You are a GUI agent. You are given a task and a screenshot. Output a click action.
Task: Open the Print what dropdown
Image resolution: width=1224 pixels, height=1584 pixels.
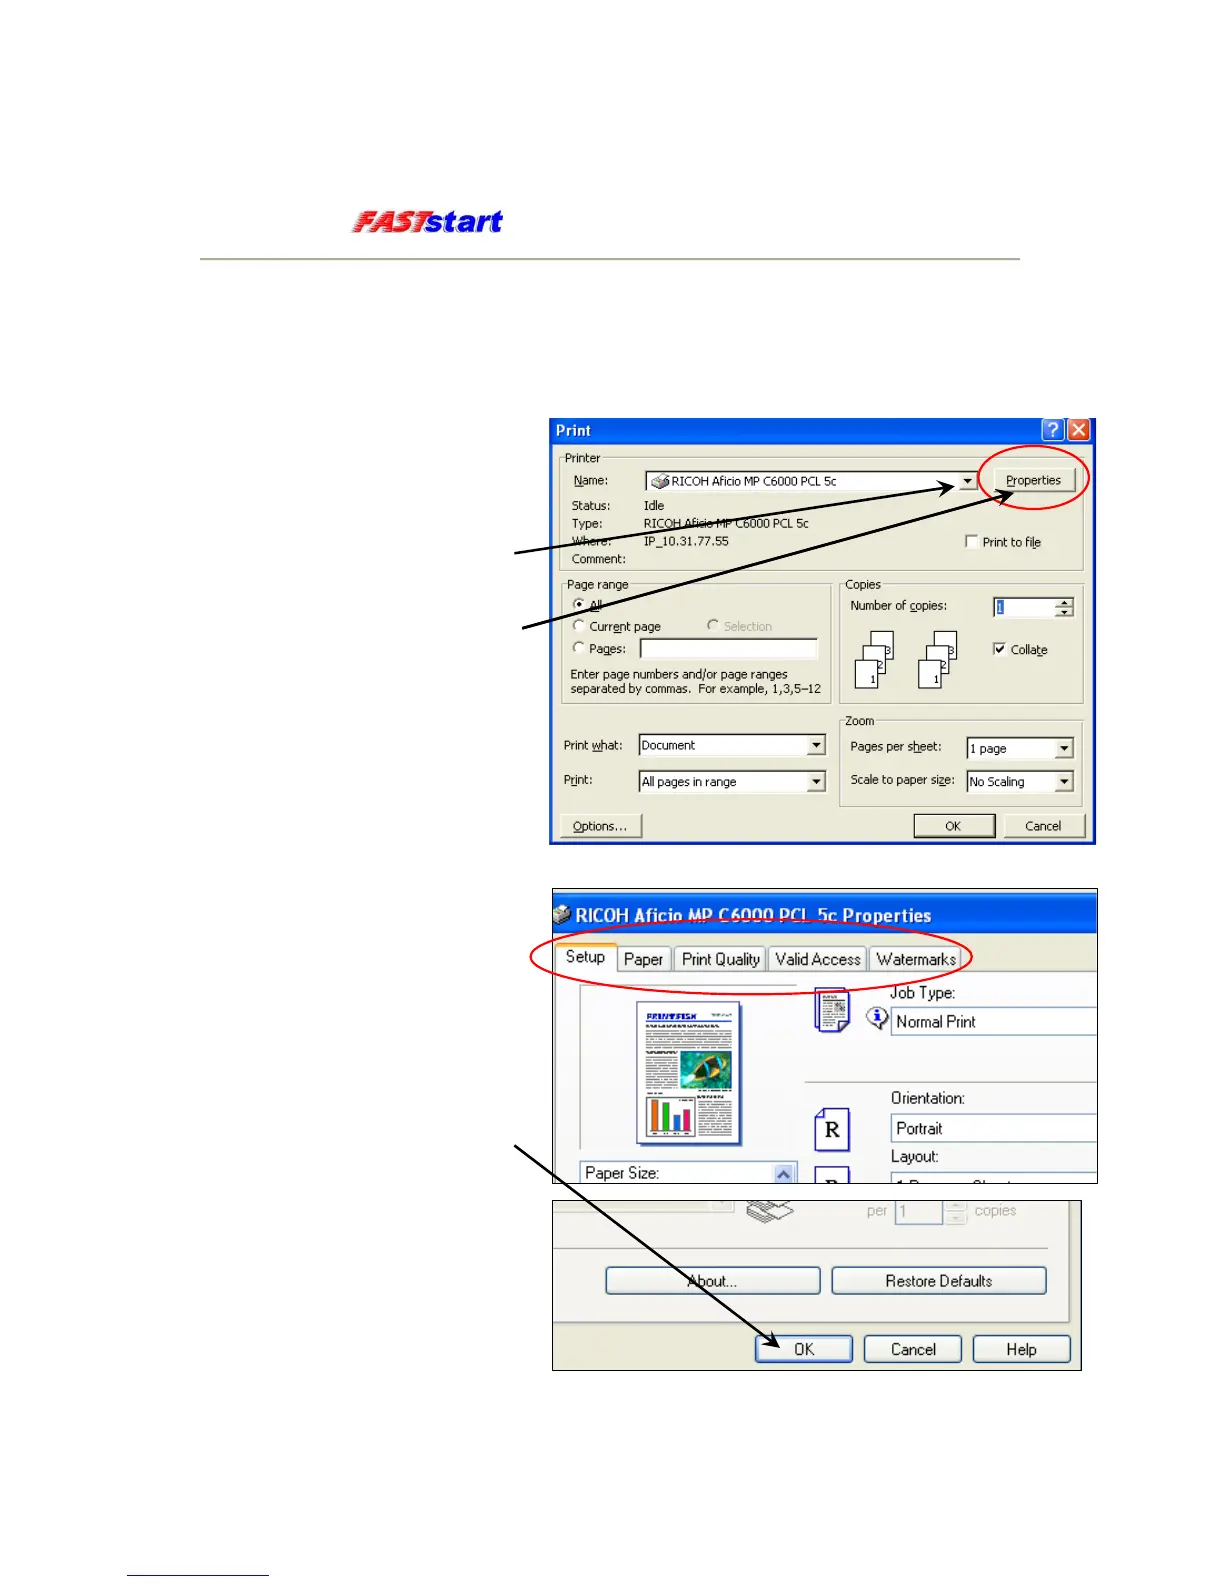click(x=816, y=745)
